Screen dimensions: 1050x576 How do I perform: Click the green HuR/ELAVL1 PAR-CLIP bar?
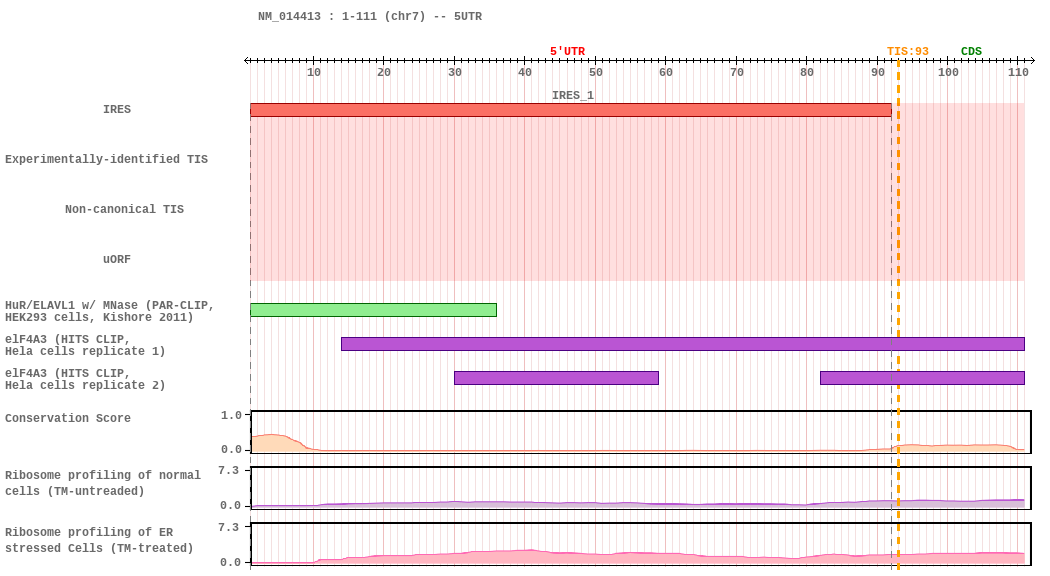(x=373, y=310)
